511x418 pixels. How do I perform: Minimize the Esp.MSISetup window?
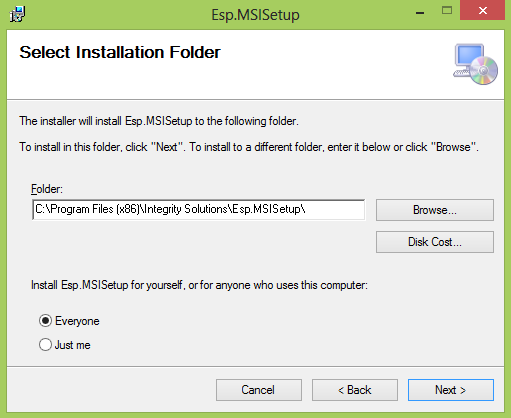point(420,13)
